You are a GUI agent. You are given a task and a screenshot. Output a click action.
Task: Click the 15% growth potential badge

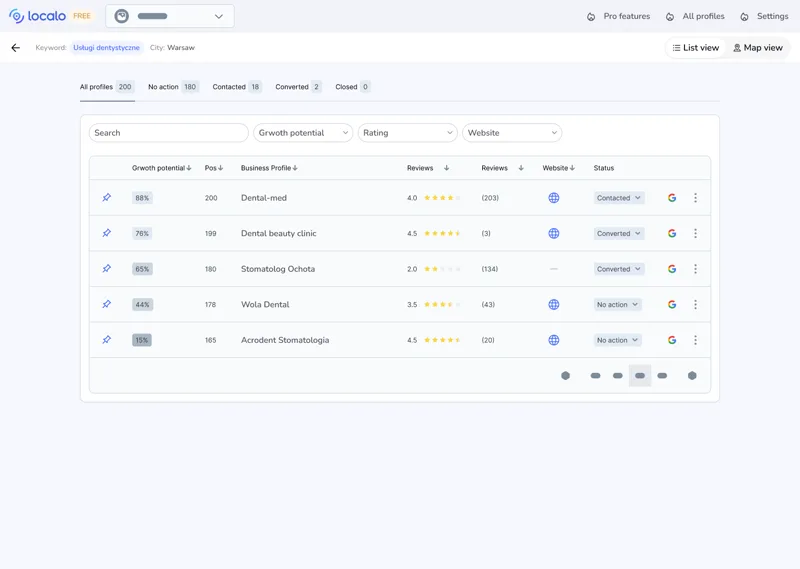click(x=142, y=340)
